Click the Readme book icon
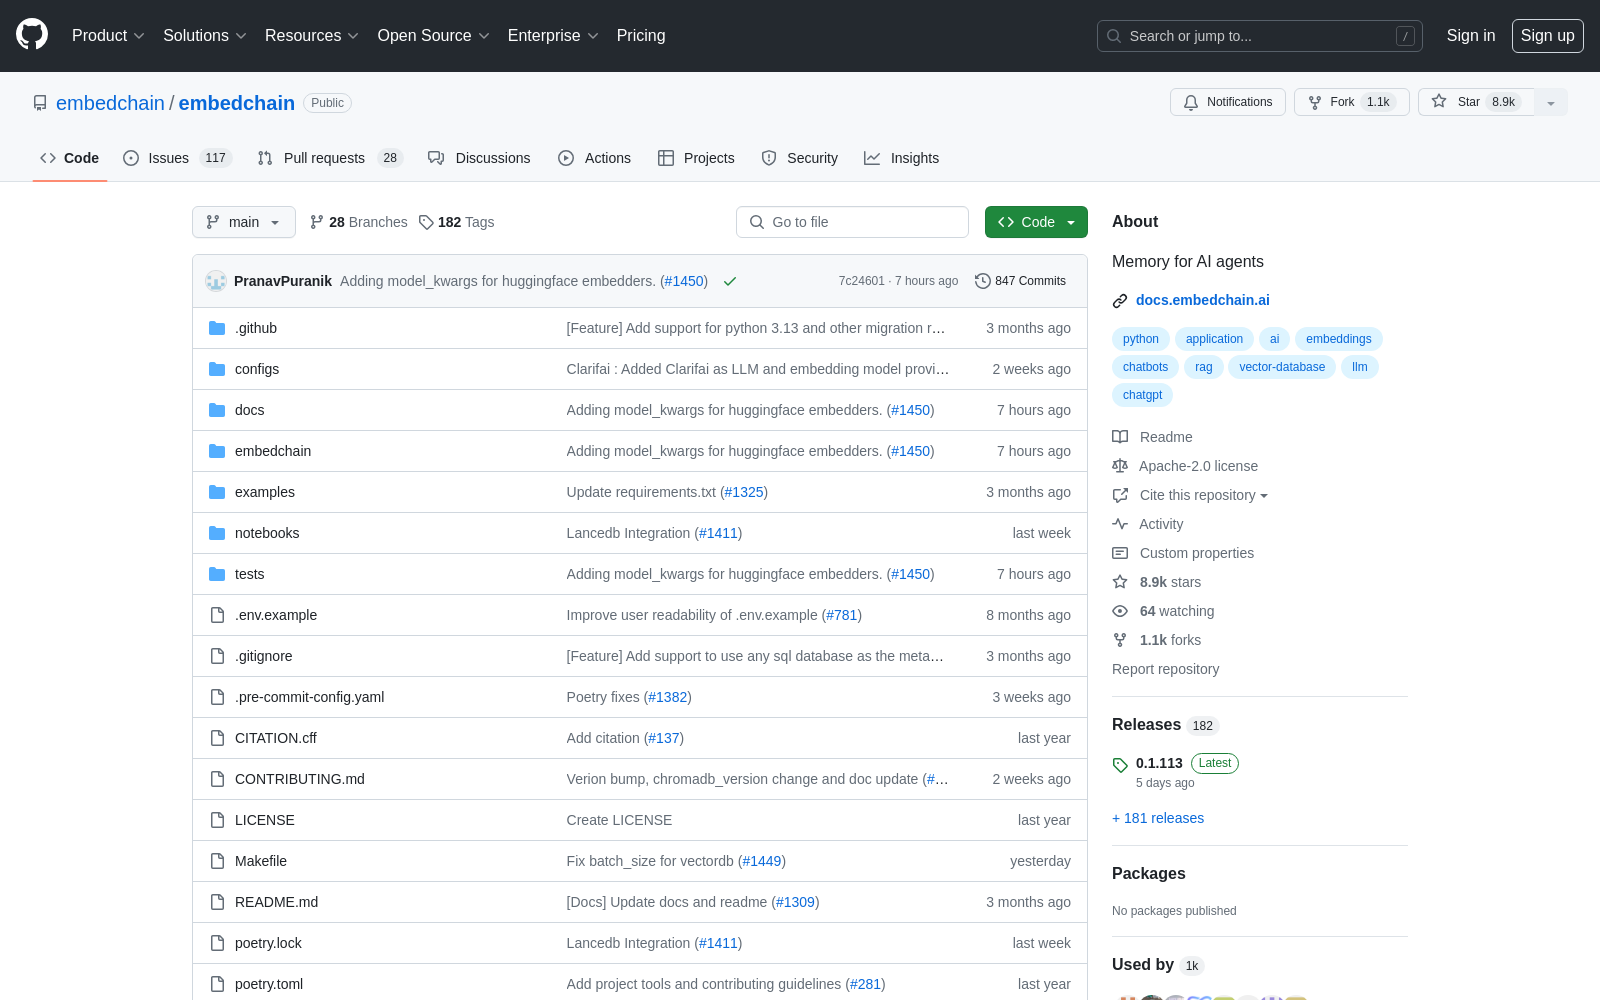This screenshot has width=1600, height=1000. click(1120, 437)
